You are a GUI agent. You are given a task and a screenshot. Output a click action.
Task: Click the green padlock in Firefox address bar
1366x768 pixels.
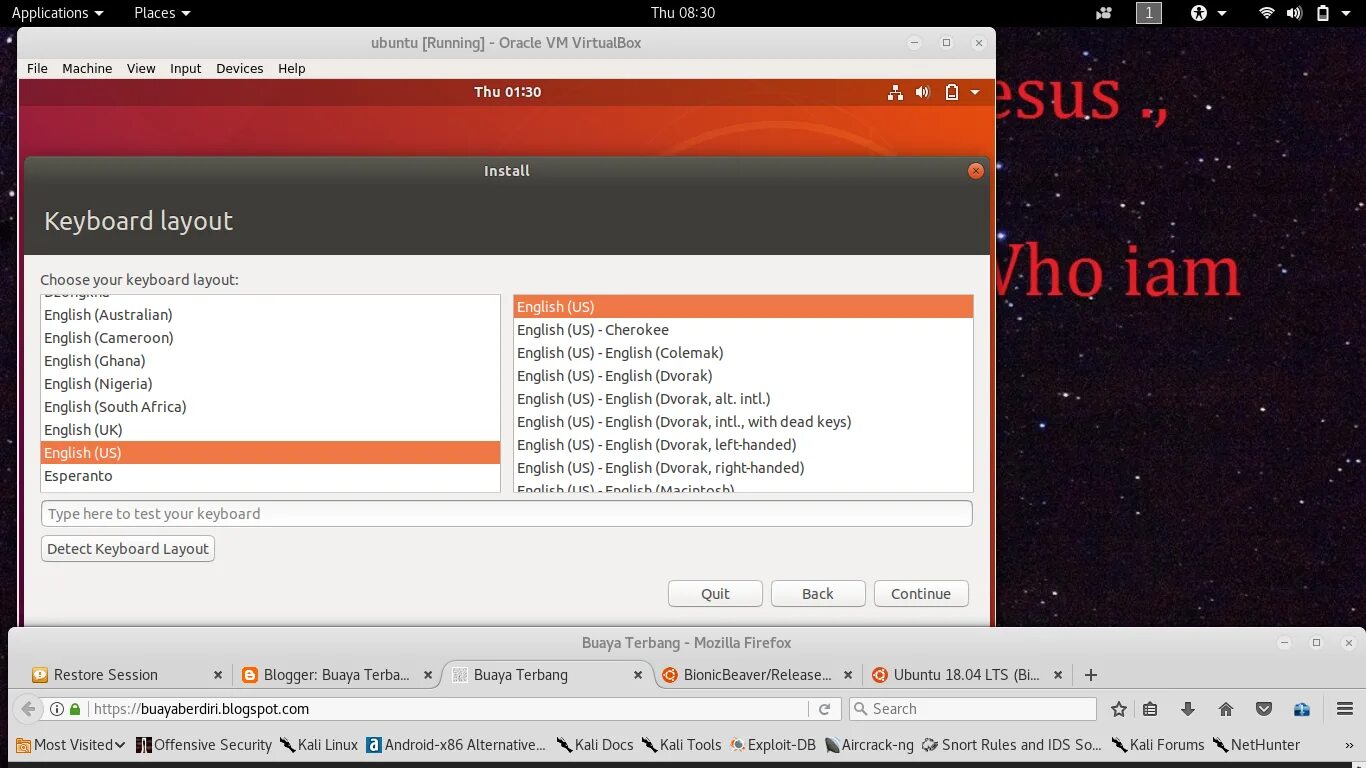[75, 709]
